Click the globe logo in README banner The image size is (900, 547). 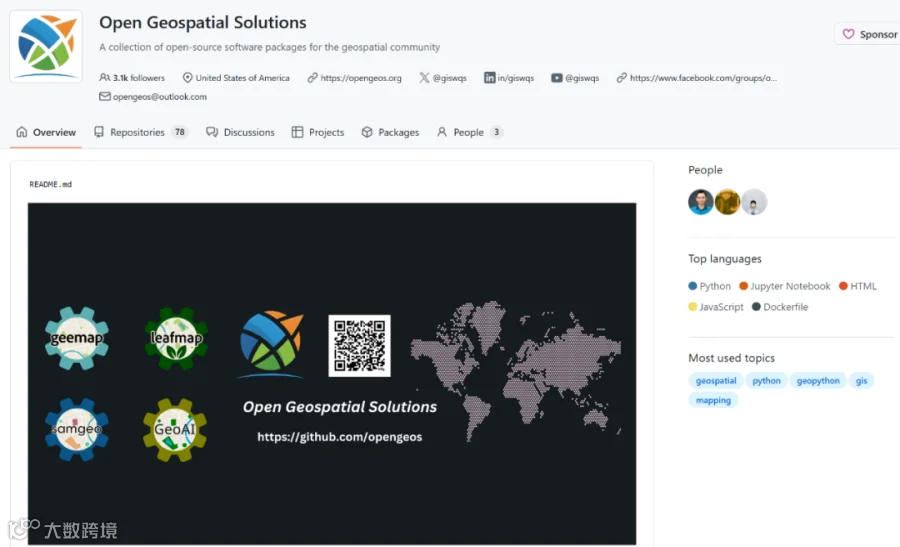(271, 343)
